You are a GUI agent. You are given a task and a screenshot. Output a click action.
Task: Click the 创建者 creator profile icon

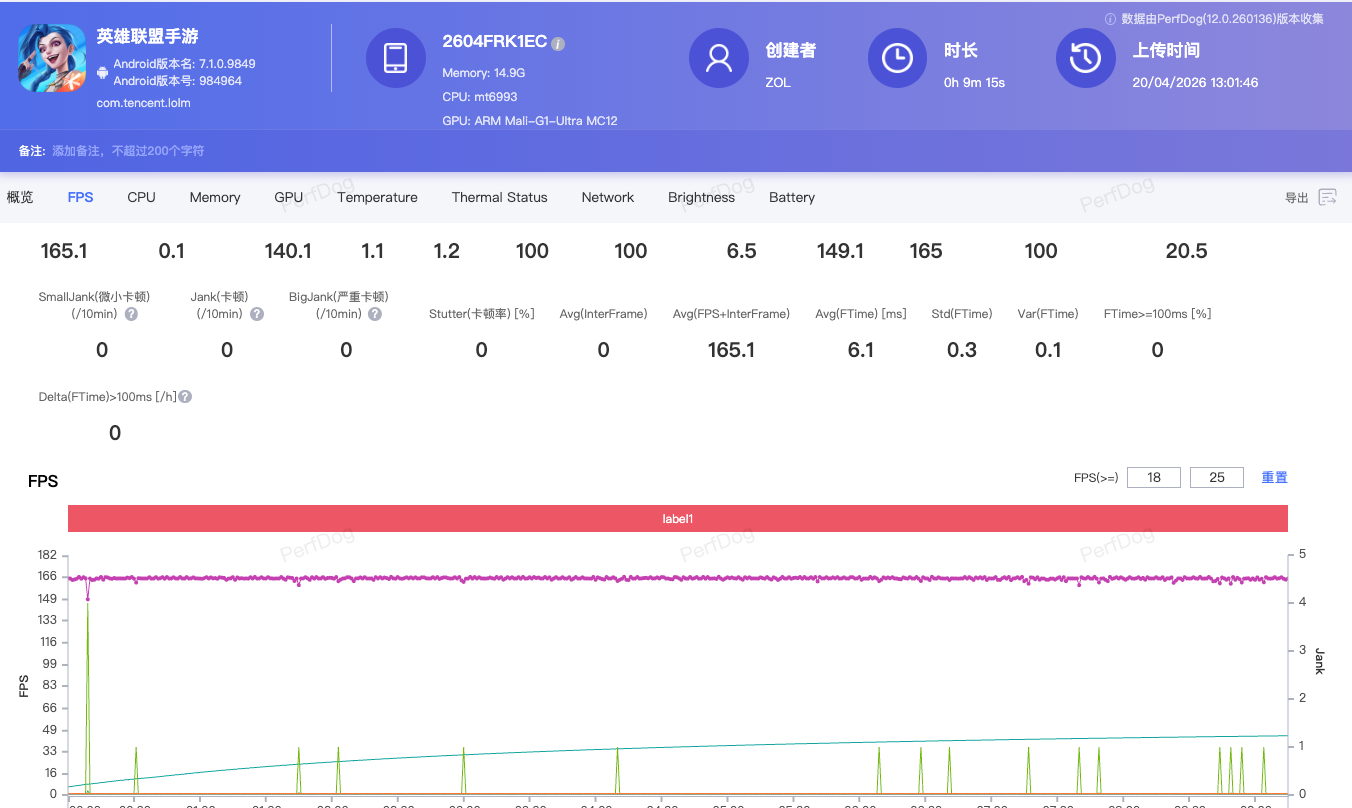click(718, 58)
